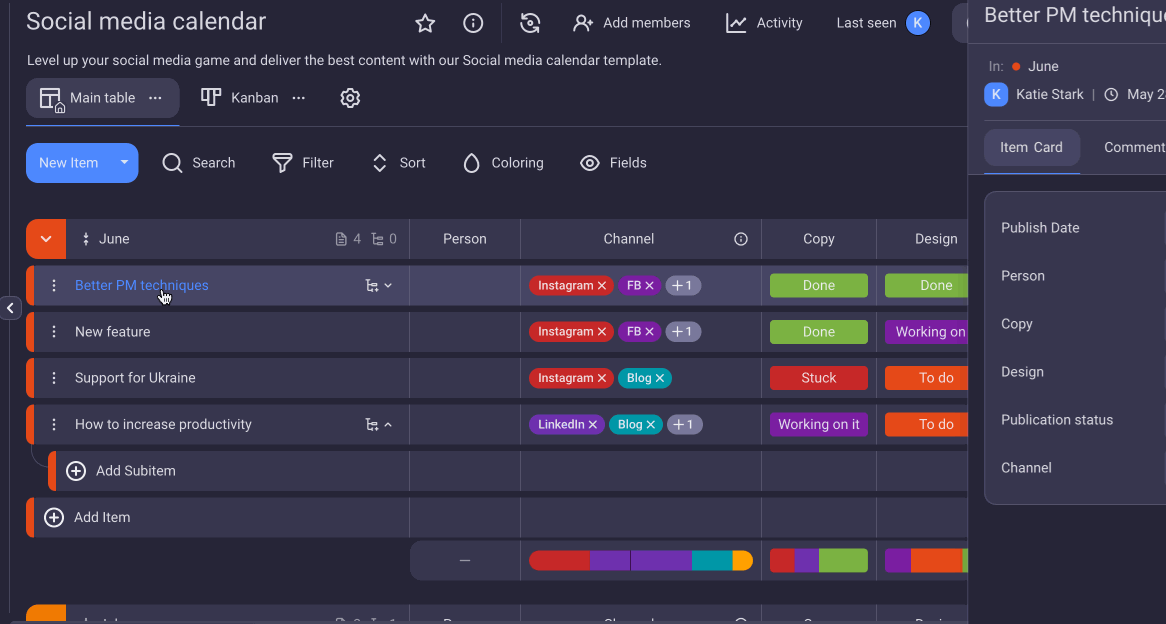1166x624 pixels.
Task: Click Add Item row in June
Action: click(x=218, y=517)
